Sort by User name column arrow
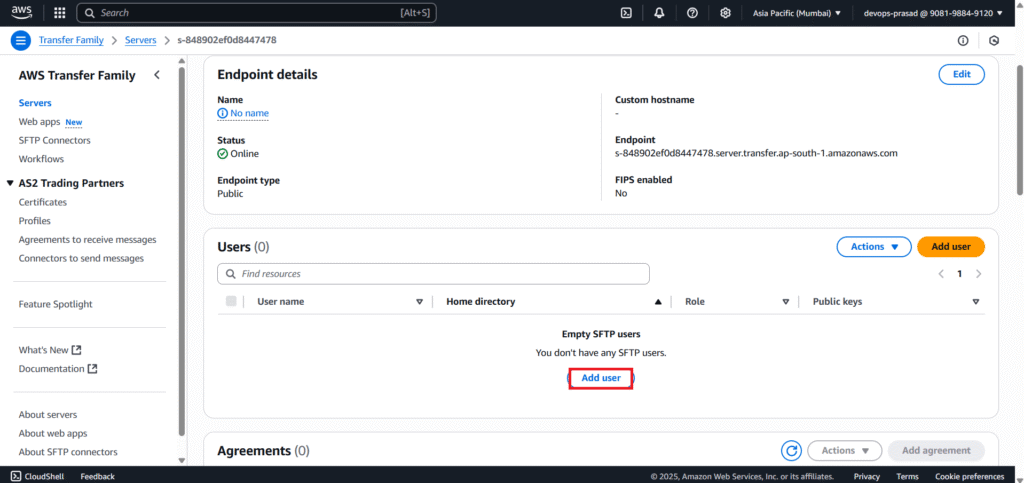 [x=419, y=302]
